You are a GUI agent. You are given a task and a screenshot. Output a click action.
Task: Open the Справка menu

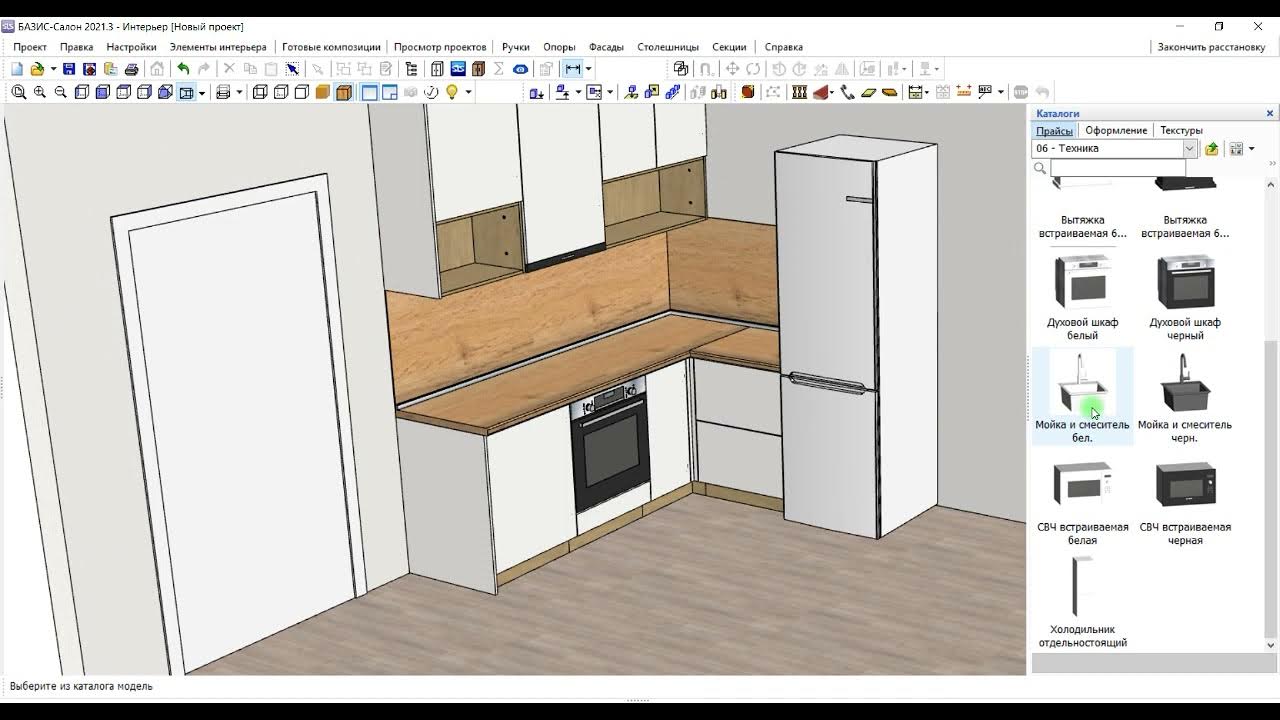coord(784,47)
